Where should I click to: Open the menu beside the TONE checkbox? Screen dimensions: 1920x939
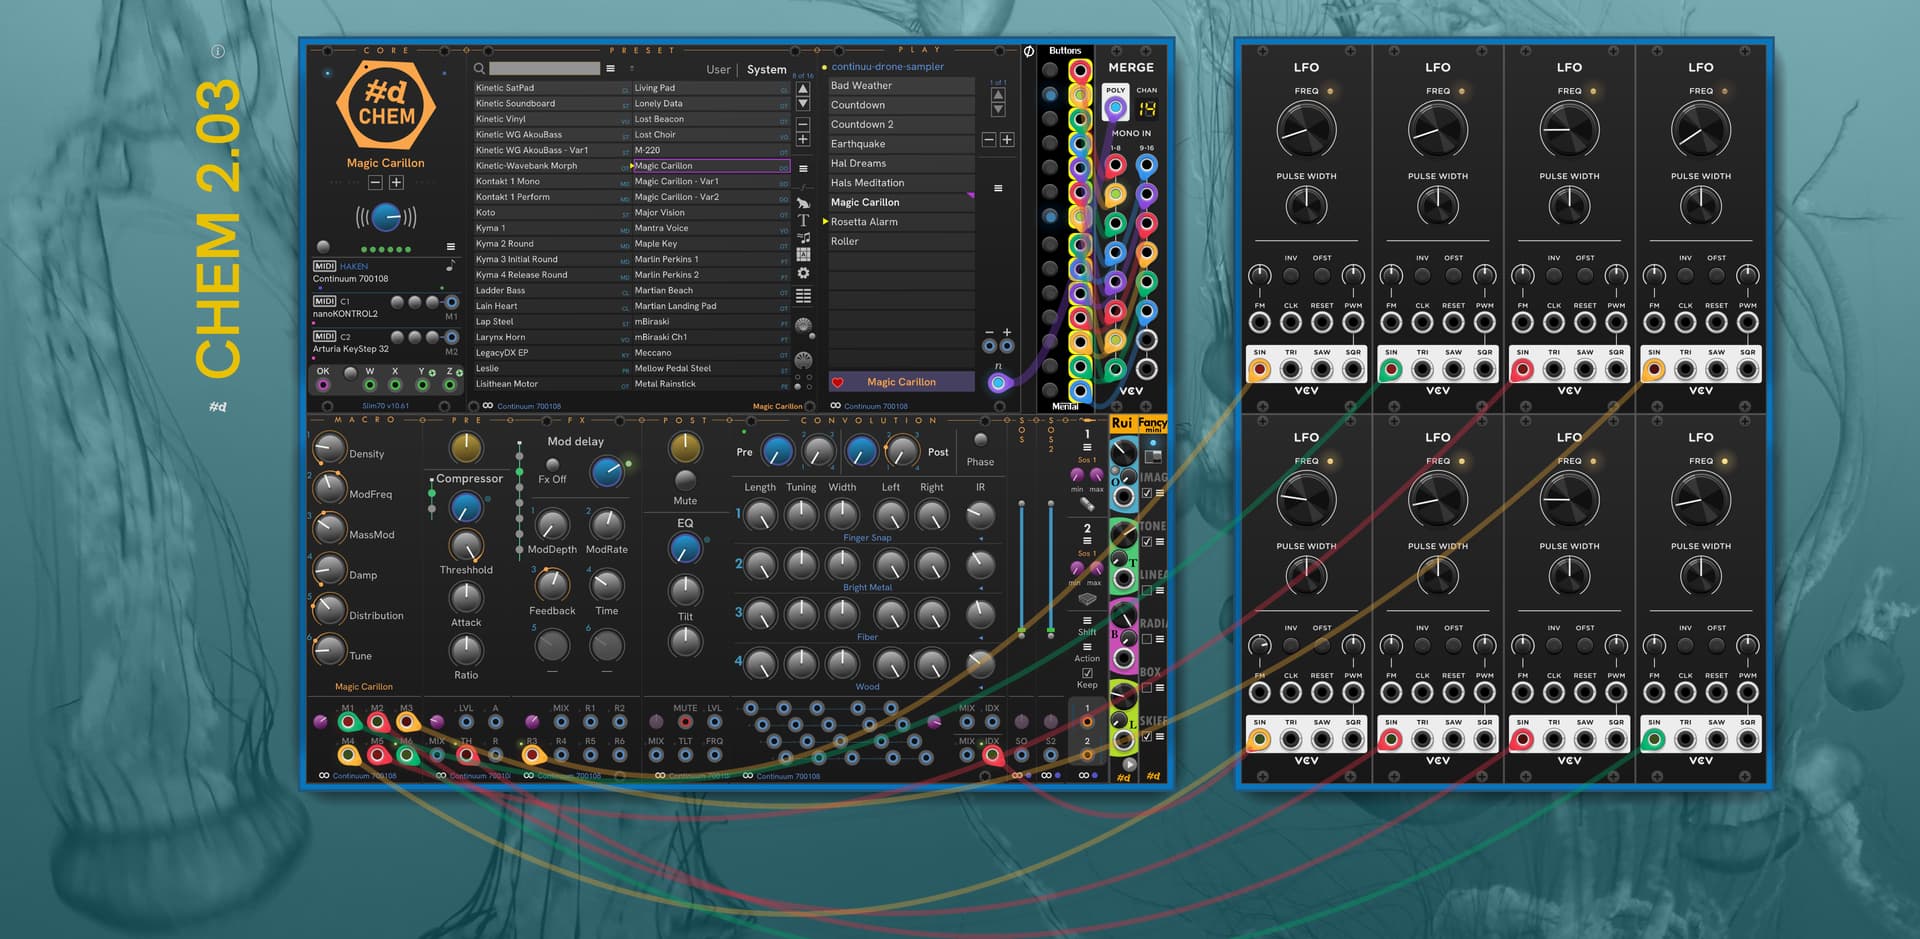pos(1160,542)
